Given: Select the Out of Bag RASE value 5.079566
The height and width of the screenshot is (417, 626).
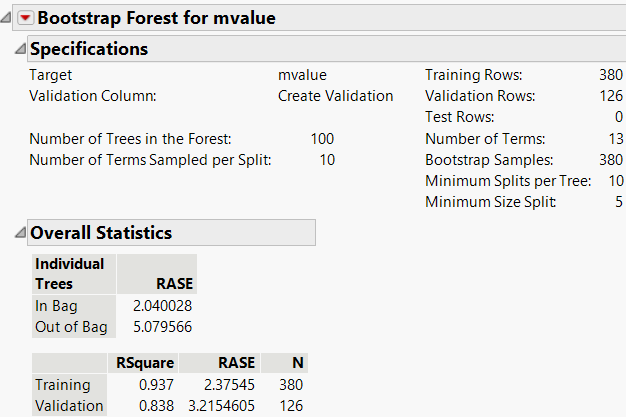Looking at the screenshot, I should click(x=162, y=327).
